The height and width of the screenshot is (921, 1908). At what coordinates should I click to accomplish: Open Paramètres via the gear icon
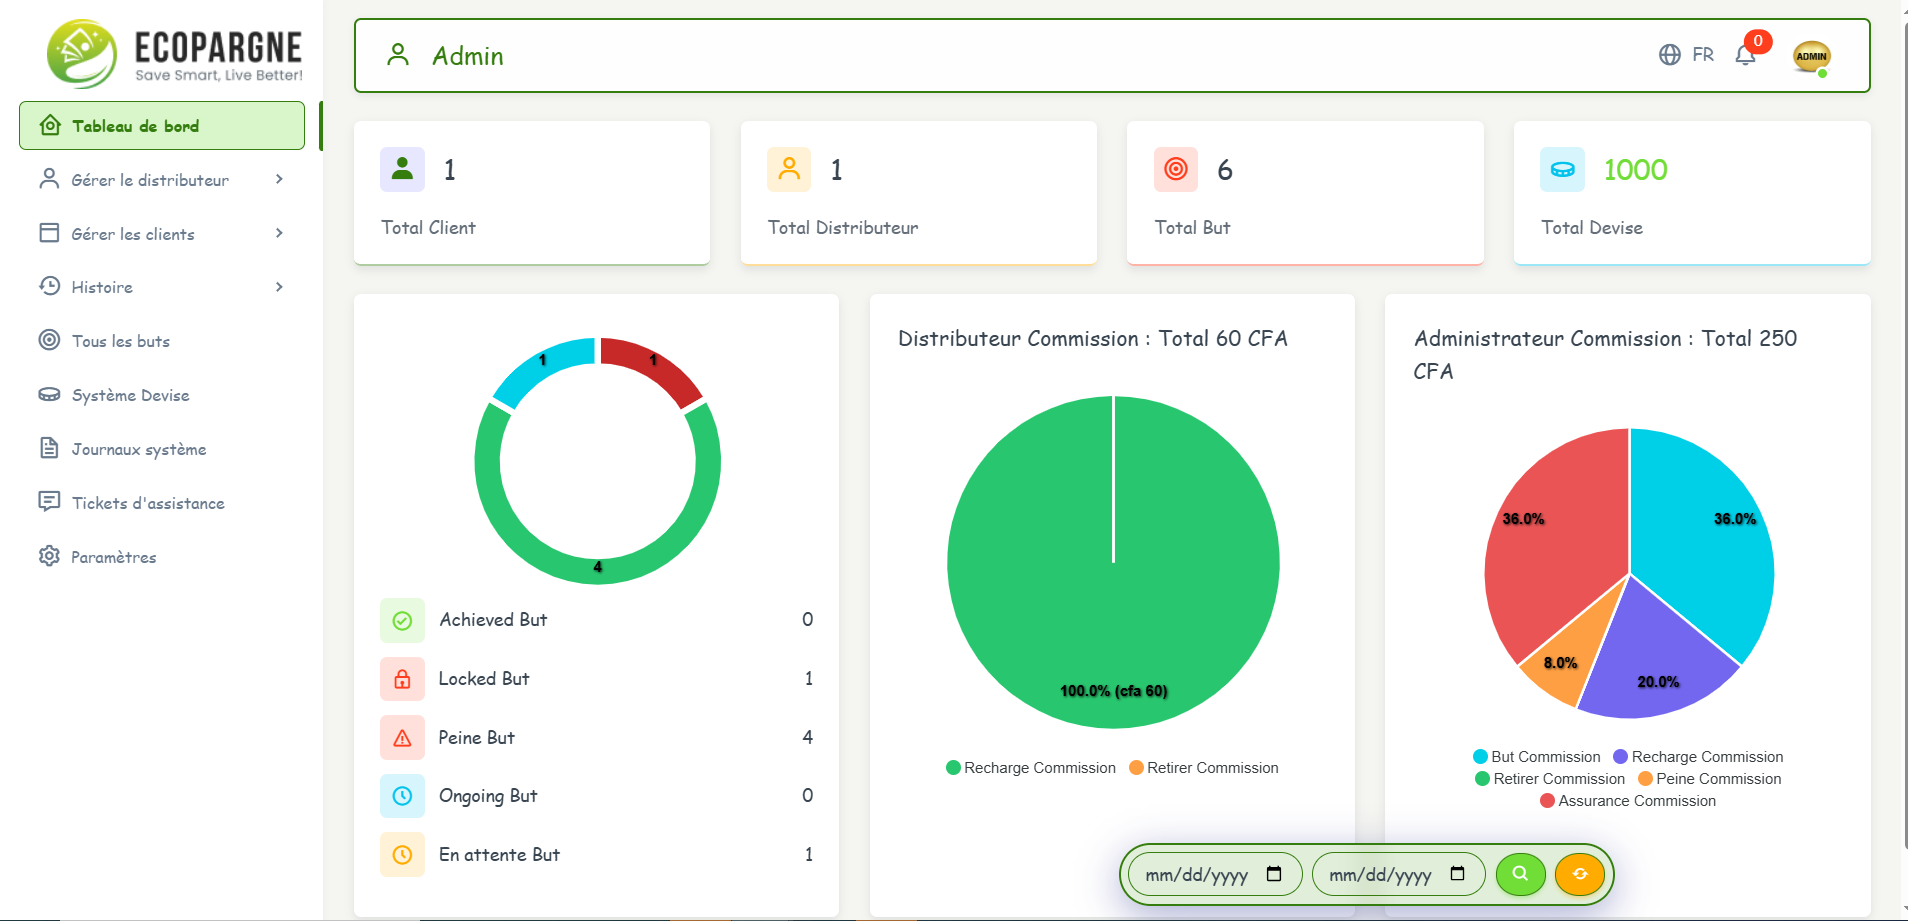[x=47, y=556]
